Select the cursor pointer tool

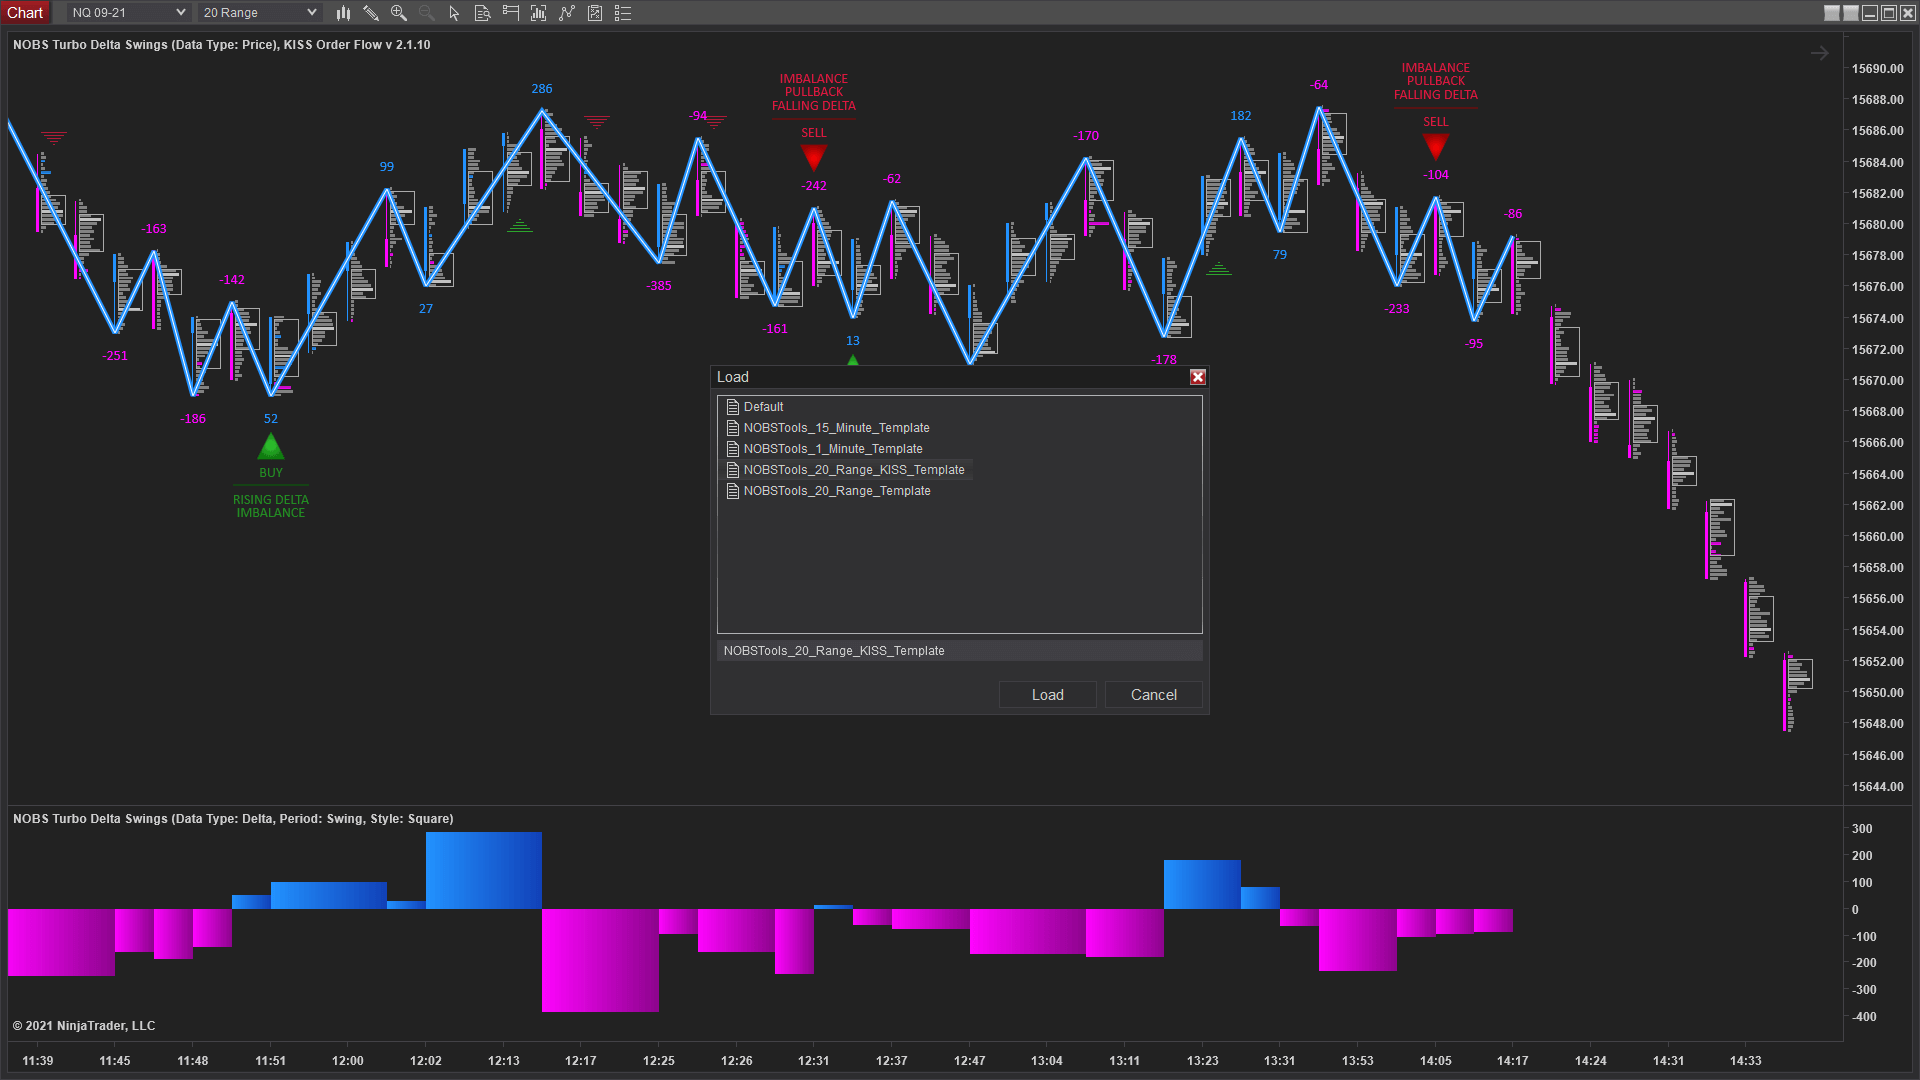[454, 13]
